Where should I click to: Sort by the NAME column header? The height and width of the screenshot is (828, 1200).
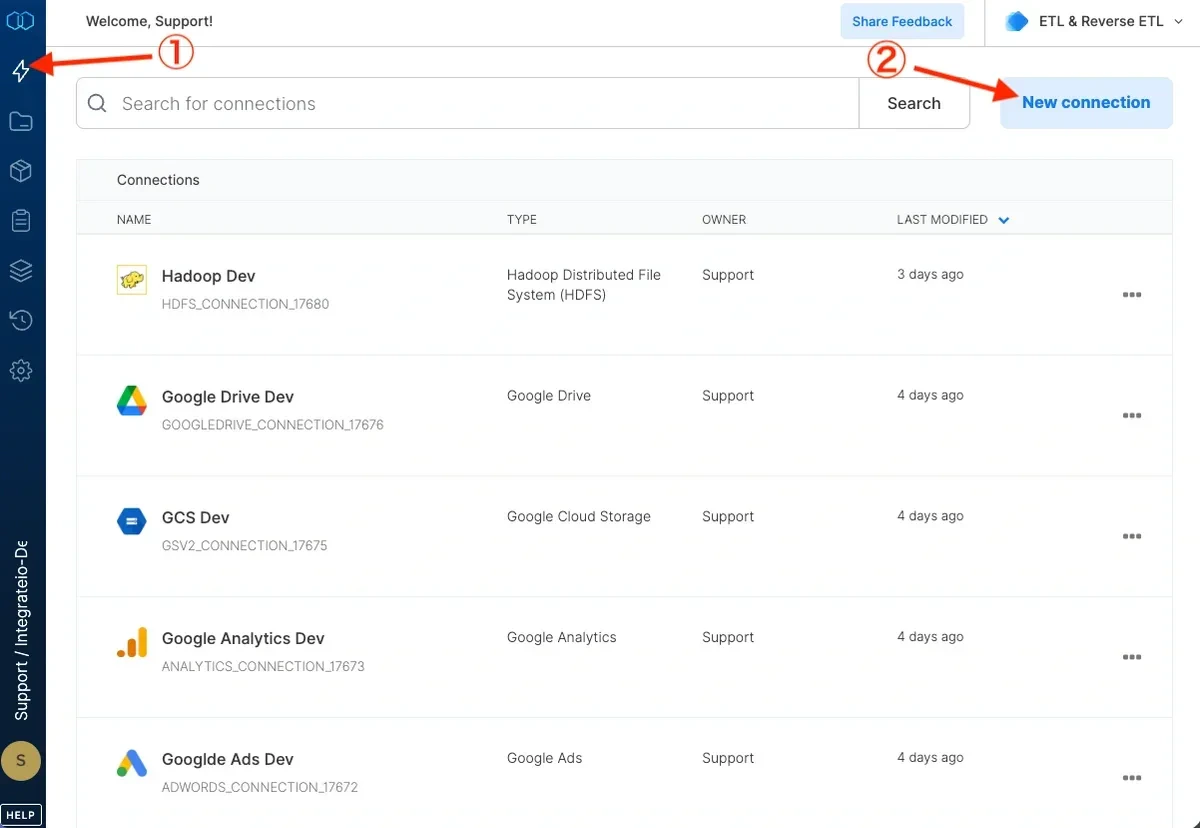[x=134, y=220]
